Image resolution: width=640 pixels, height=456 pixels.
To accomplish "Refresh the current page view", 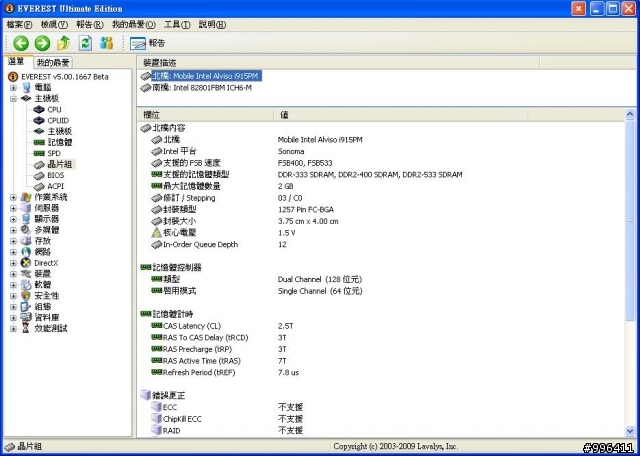I will [85, 43].
